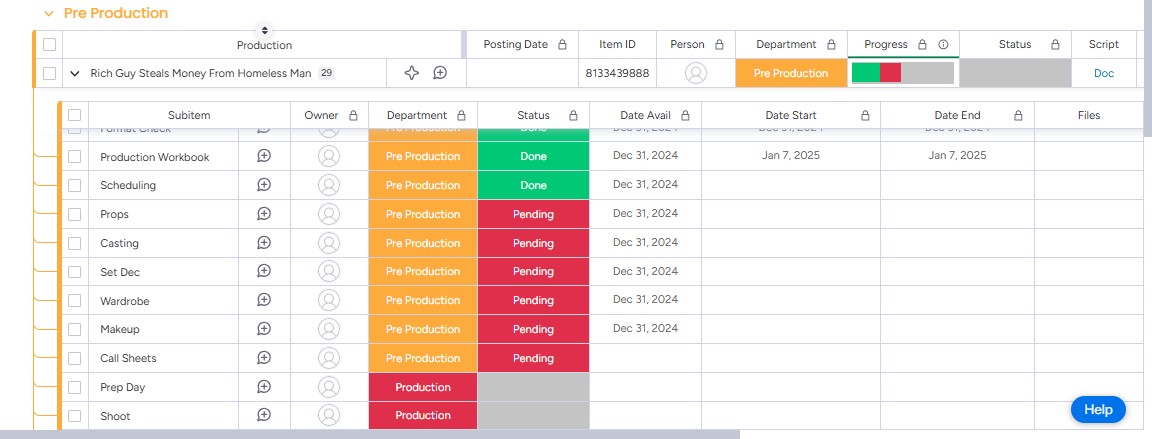The height and width of the screenshot is (439, 1152).
Task: Click the progress bar on the main item
Action: pos(902,73)
